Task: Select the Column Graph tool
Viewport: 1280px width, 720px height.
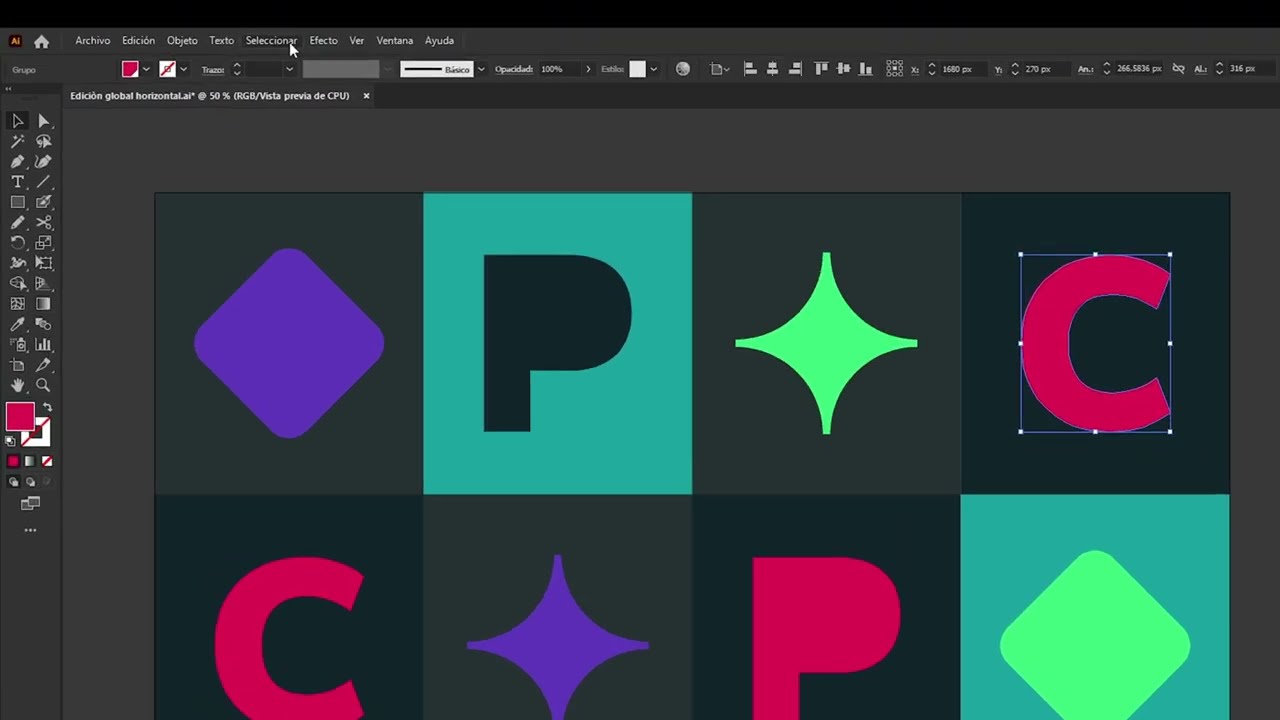Action: 44,345
